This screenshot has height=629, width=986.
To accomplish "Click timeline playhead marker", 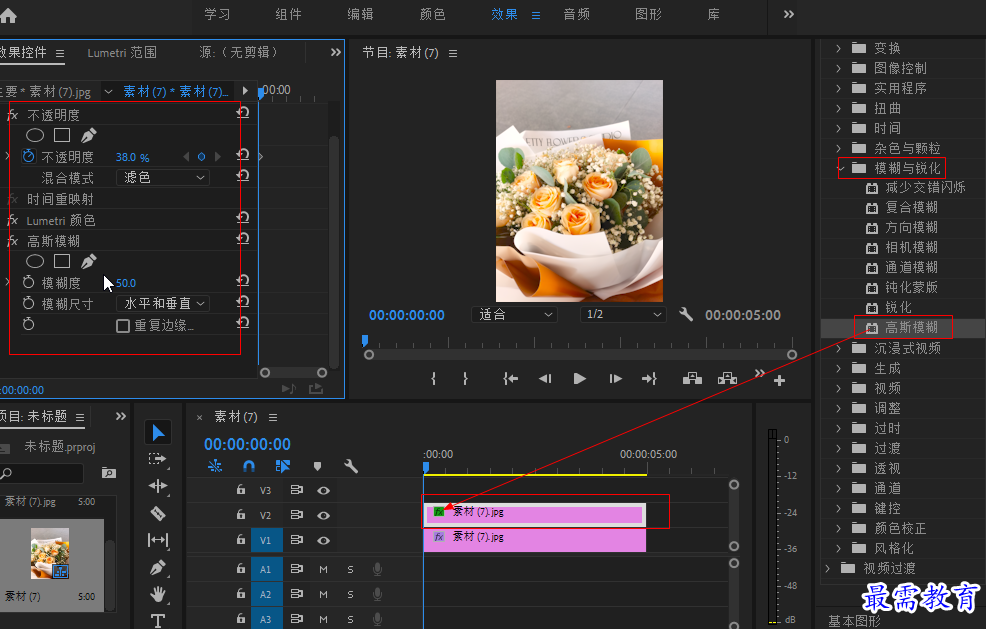I will point(426,467).
